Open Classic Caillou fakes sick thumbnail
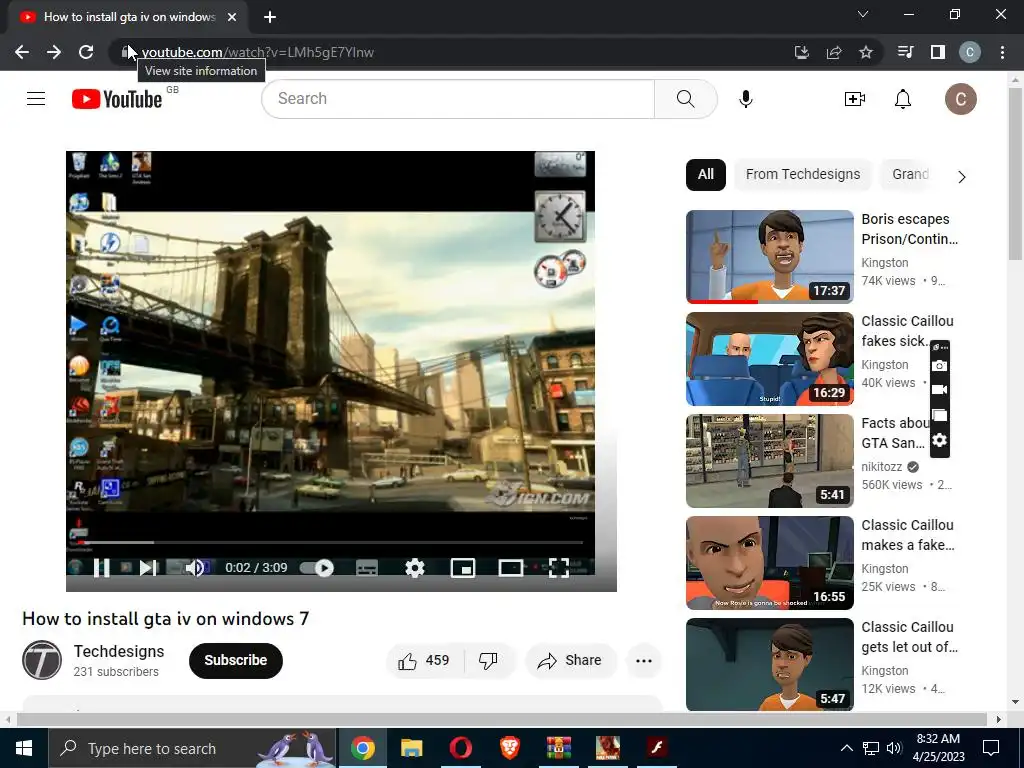 click(769, 359)
